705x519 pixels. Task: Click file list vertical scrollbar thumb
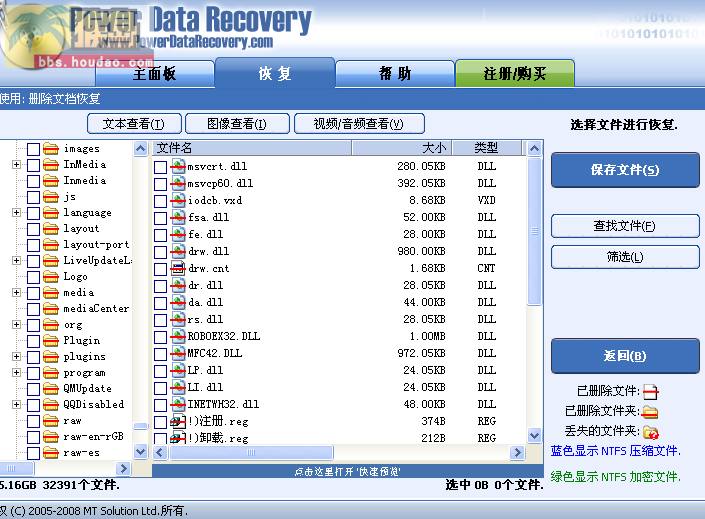[534, 231]
